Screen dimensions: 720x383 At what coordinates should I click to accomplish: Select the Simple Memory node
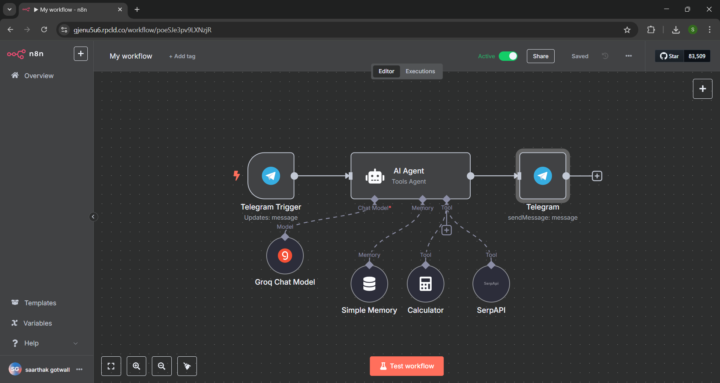369,284
